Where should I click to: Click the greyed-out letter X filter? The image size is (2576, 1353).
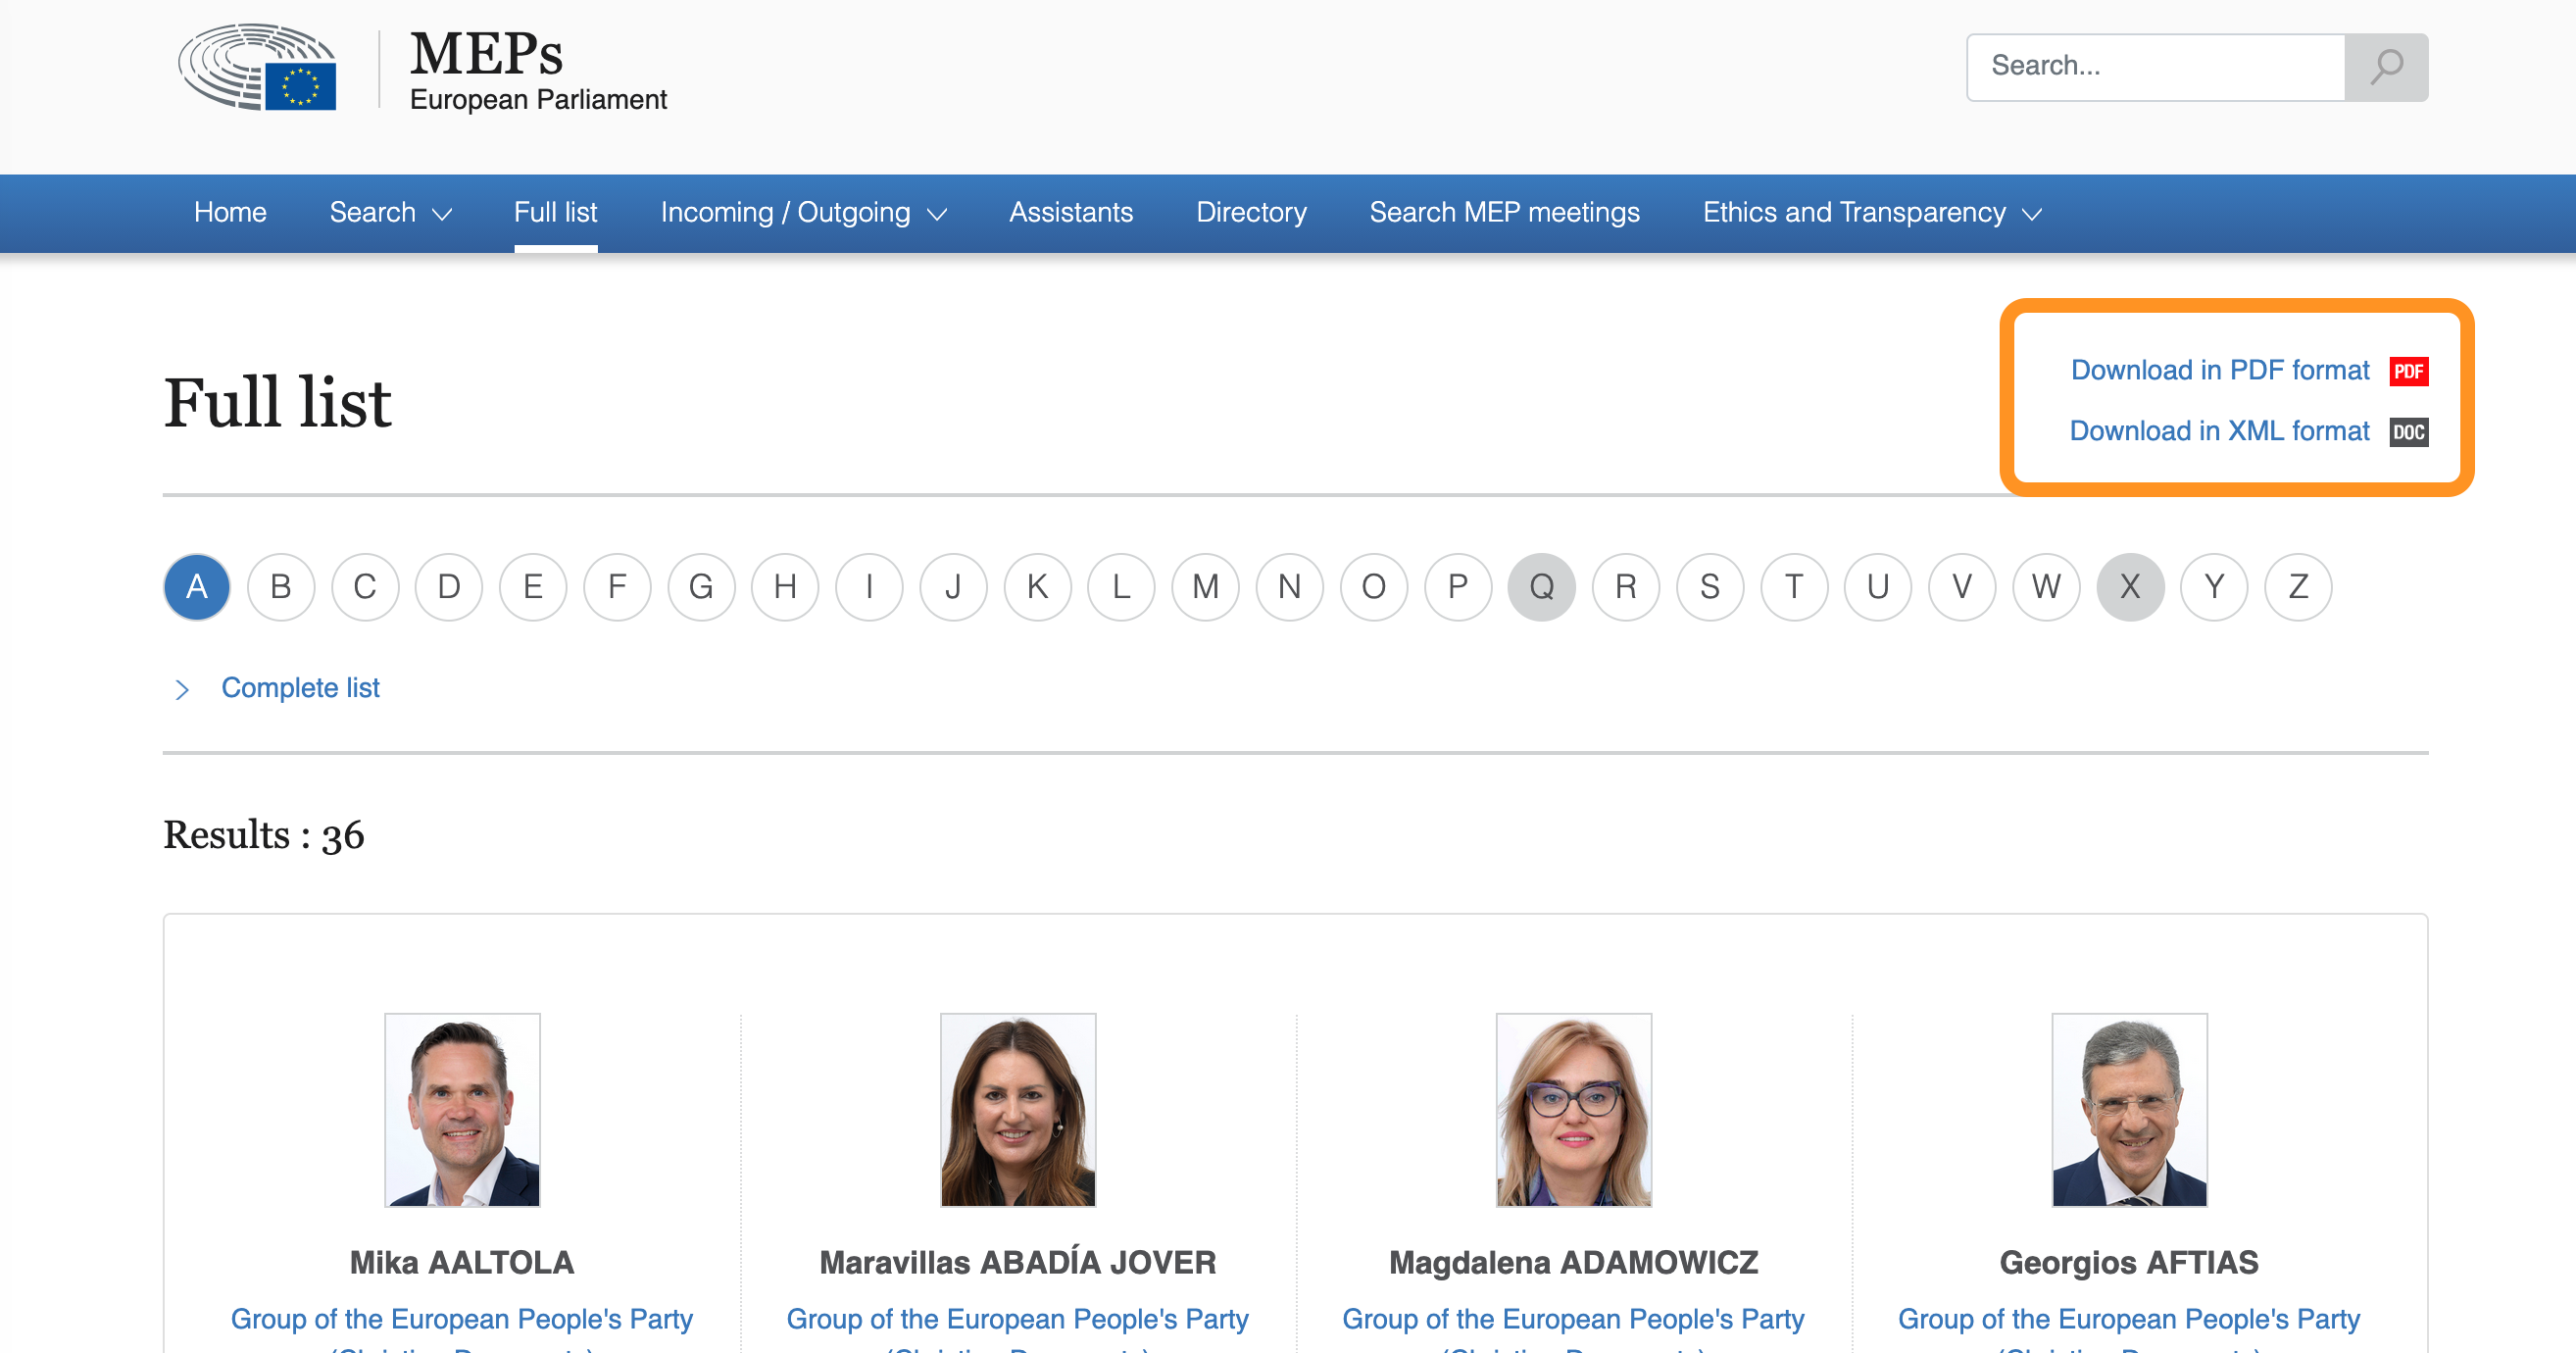click(2130, 587)
